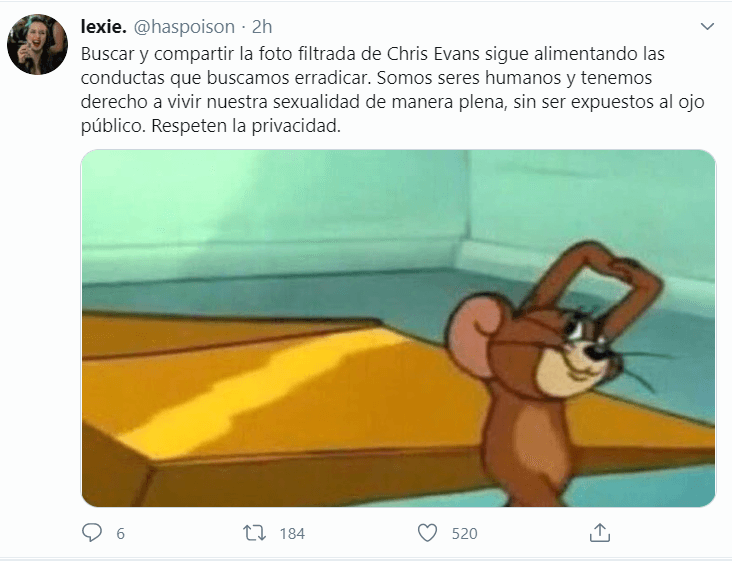Open the share tweet upload icon
The height and width of the screenshot is (561, 732).
point(600,533)
